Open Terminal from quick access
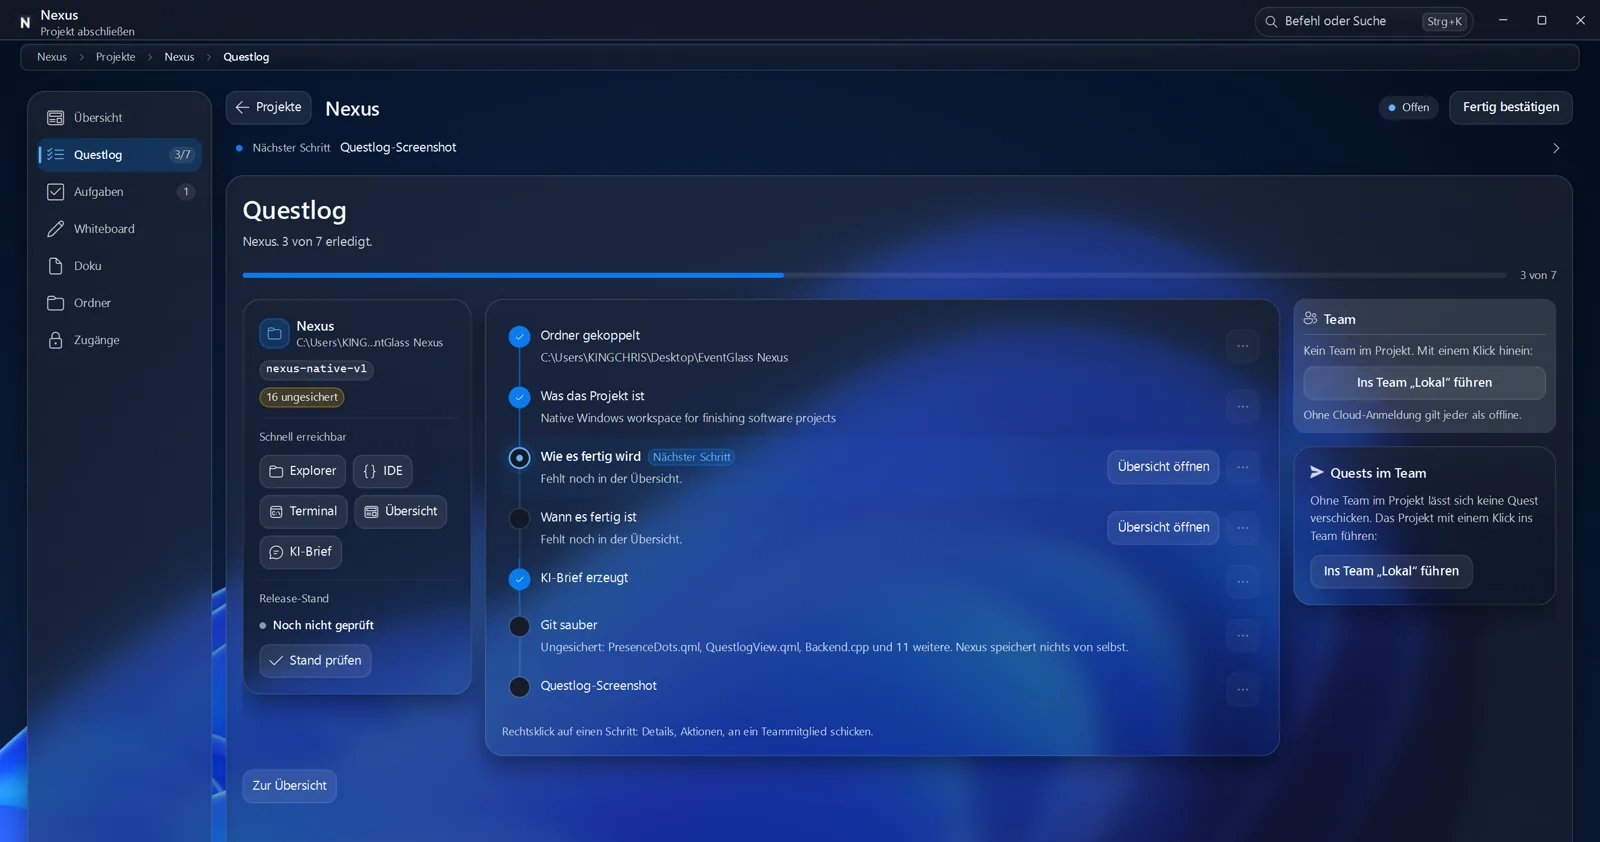Image resolution: width=1600 pixels, height=842 pixels. 303,512
